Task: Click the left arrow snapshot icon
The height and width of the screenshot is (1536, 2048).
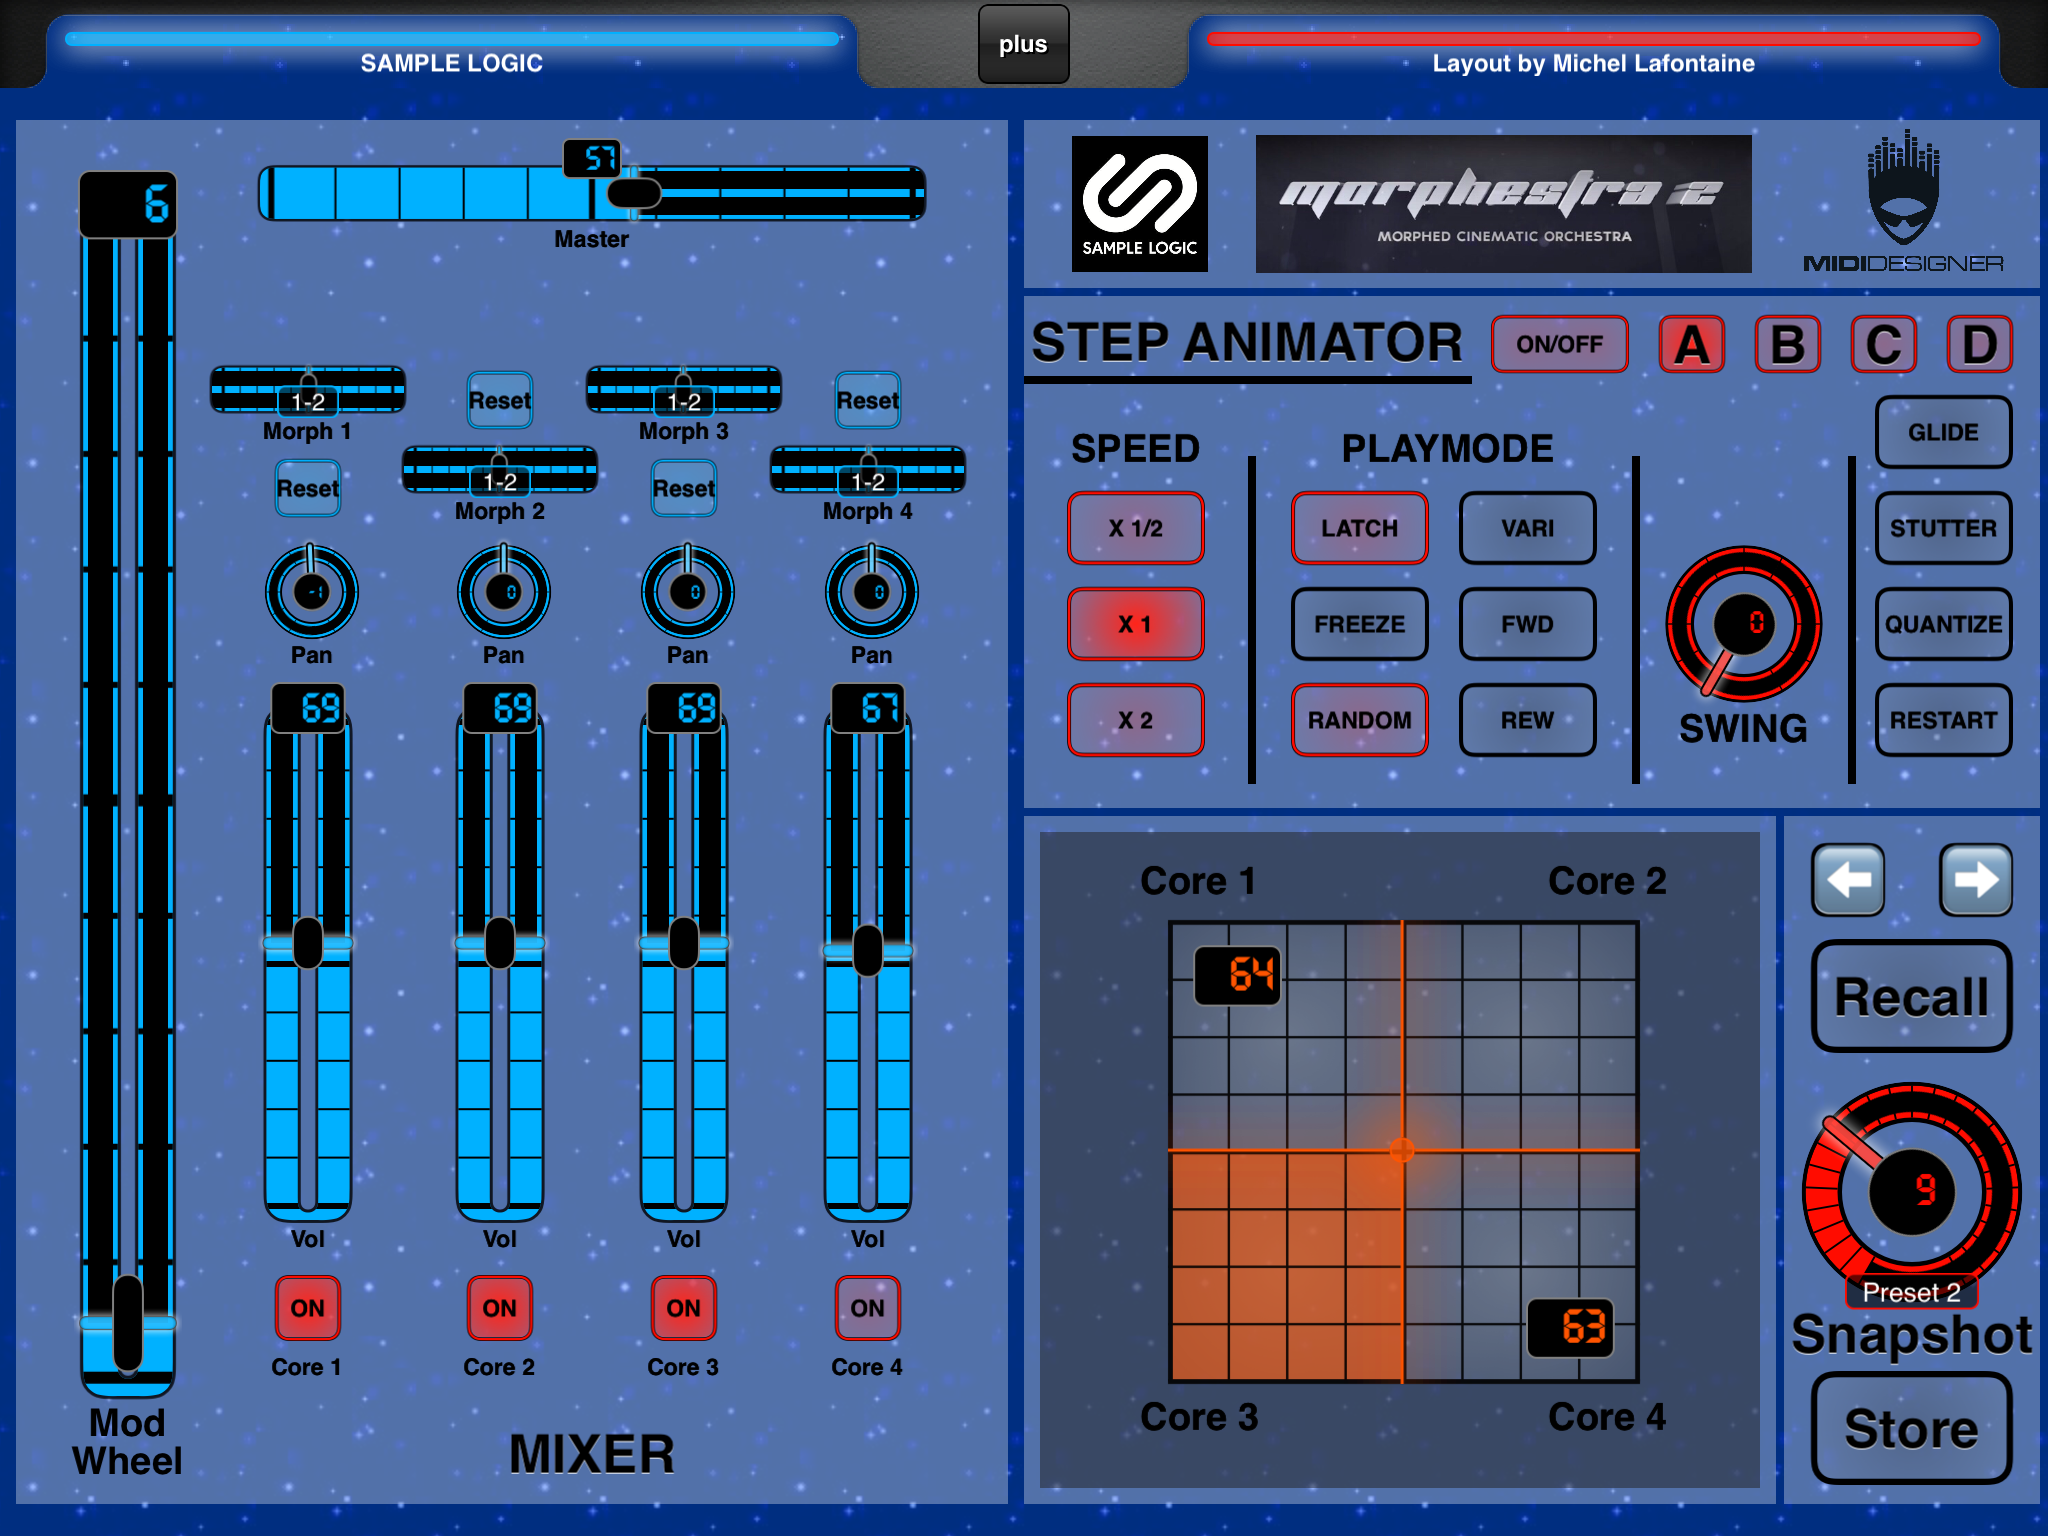Action: click(1848, 880)
